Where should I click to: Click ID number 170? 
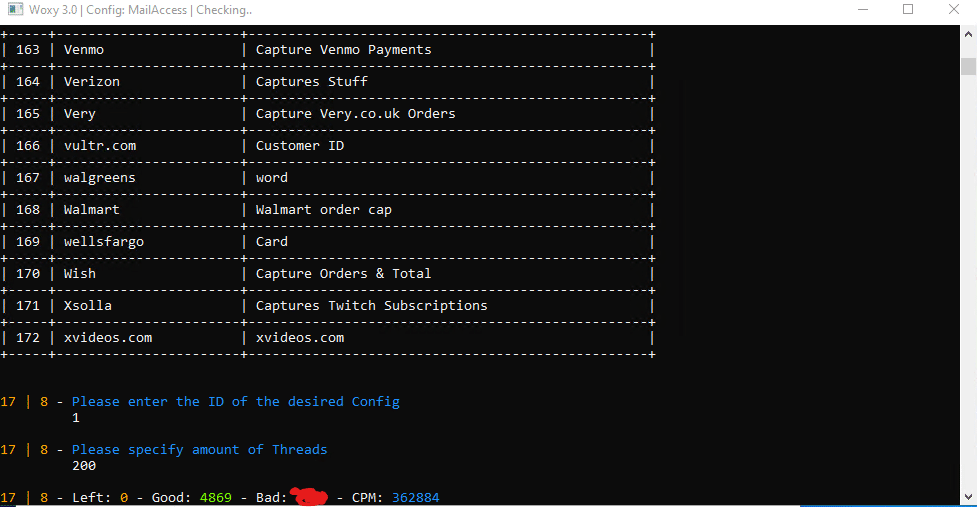(27, 273)
